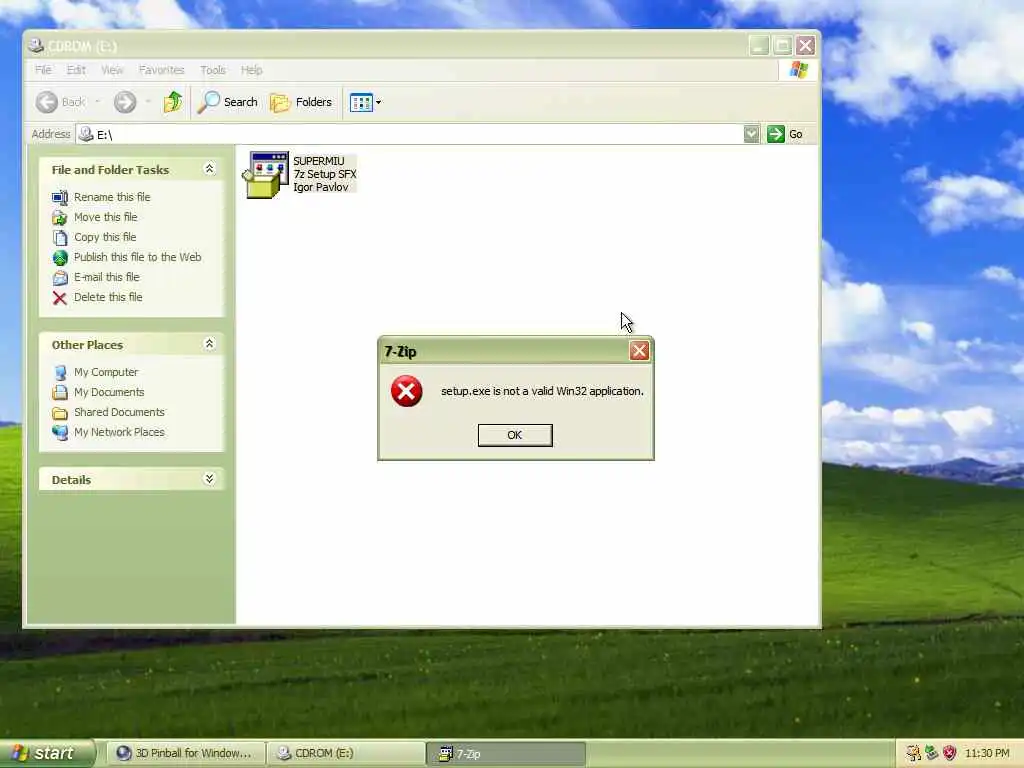
Task: Click the second system tray network icon
Action: click(931, 753)
